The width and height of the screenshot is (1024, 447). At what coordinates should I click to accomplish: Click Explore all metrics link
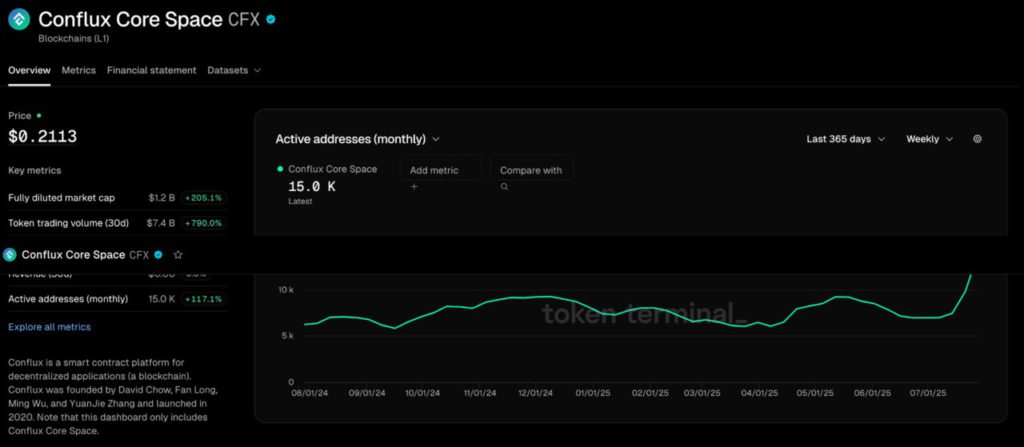click(49, 327)
